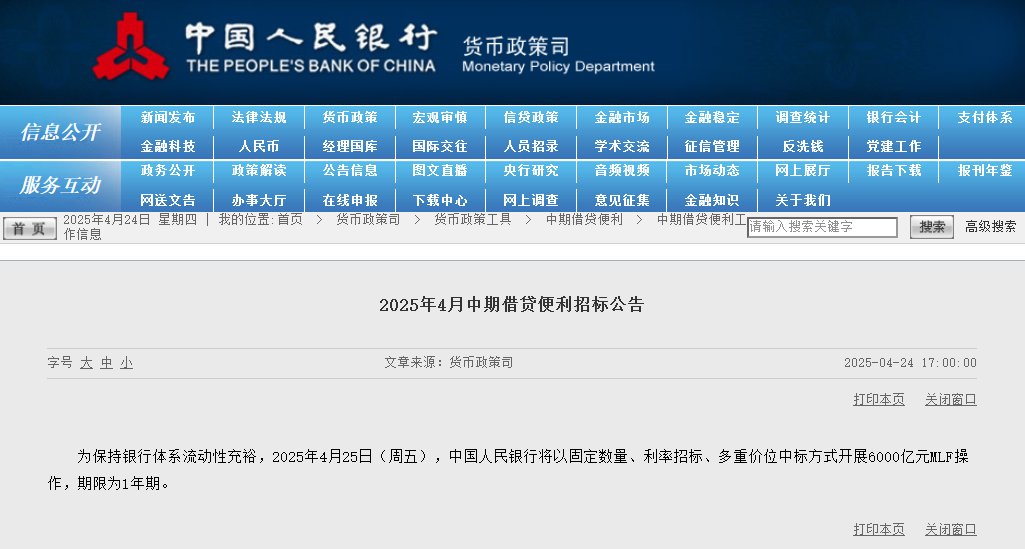Set font size to 小 (small)
1025x549 pixels.
pyautogui.click(x=126, y=363)
